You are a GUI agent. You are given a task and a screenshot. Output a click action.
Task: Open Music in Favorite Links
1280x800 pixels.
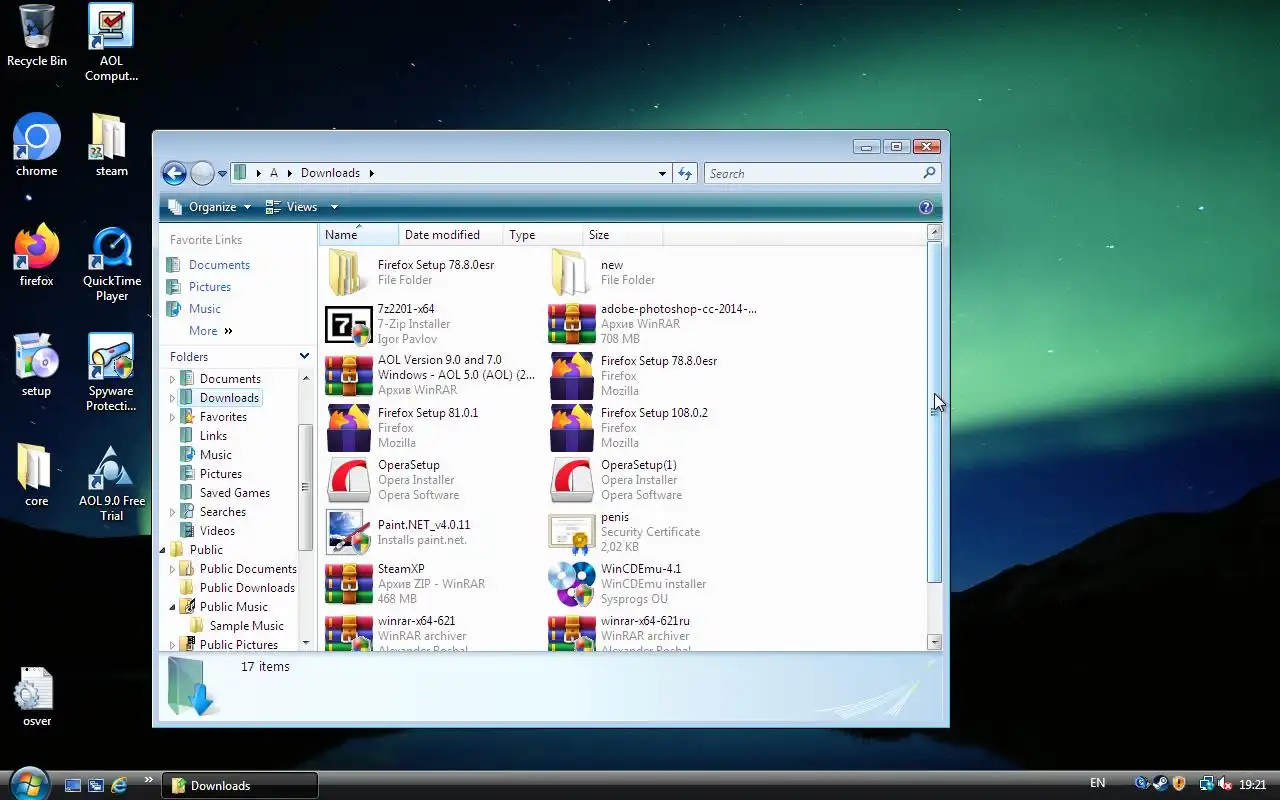coord(205,309)
